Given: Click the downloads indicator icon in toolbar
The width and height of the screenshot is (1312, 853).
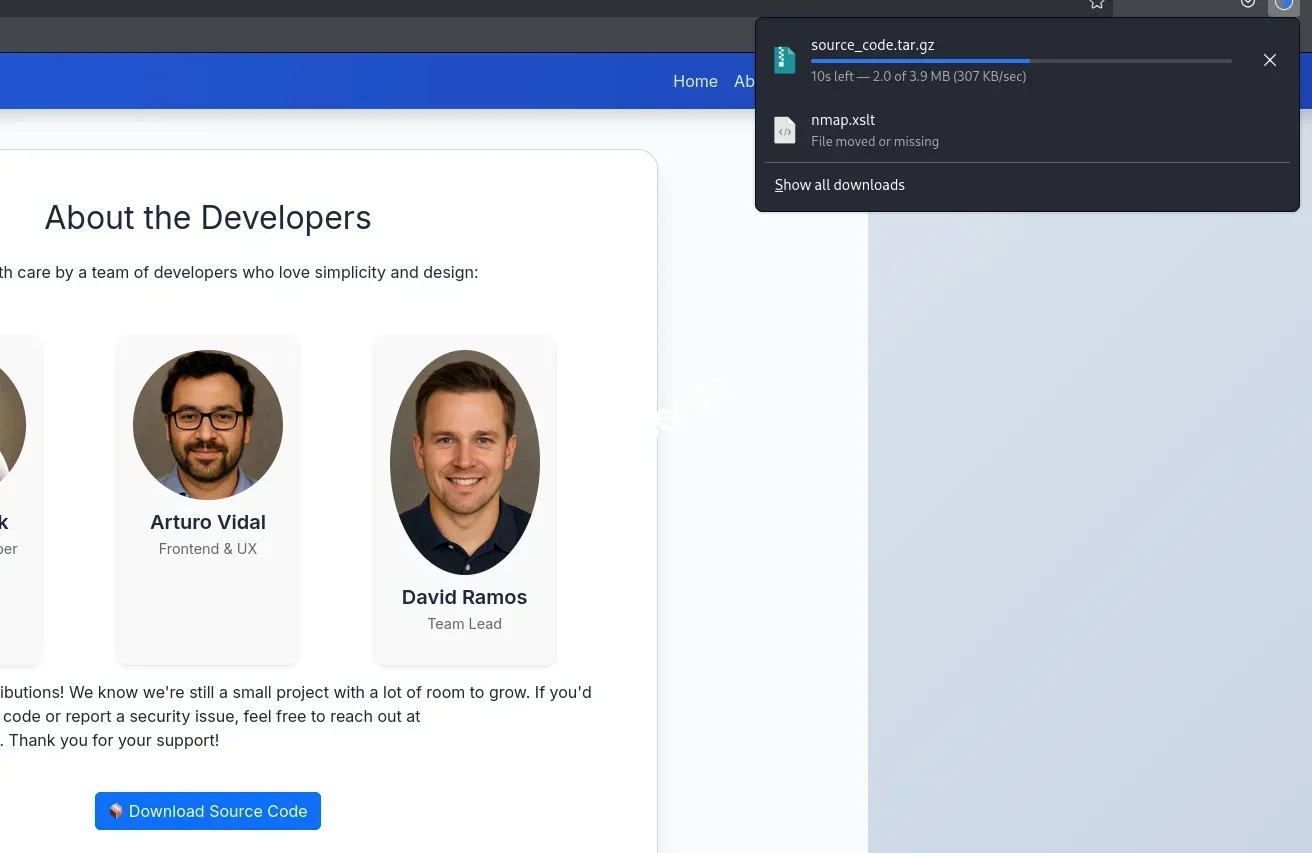Looking at the screenshot, I should 1248,4.
